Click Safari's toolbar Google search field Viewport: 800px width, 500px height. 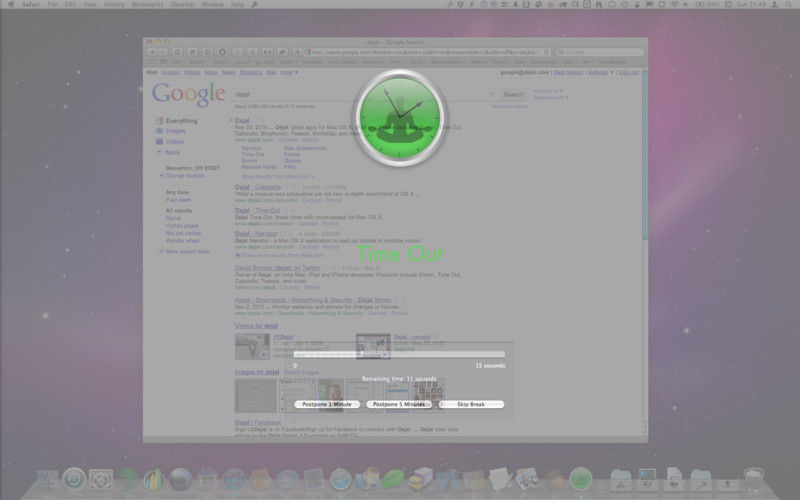(x=600, y=52)
